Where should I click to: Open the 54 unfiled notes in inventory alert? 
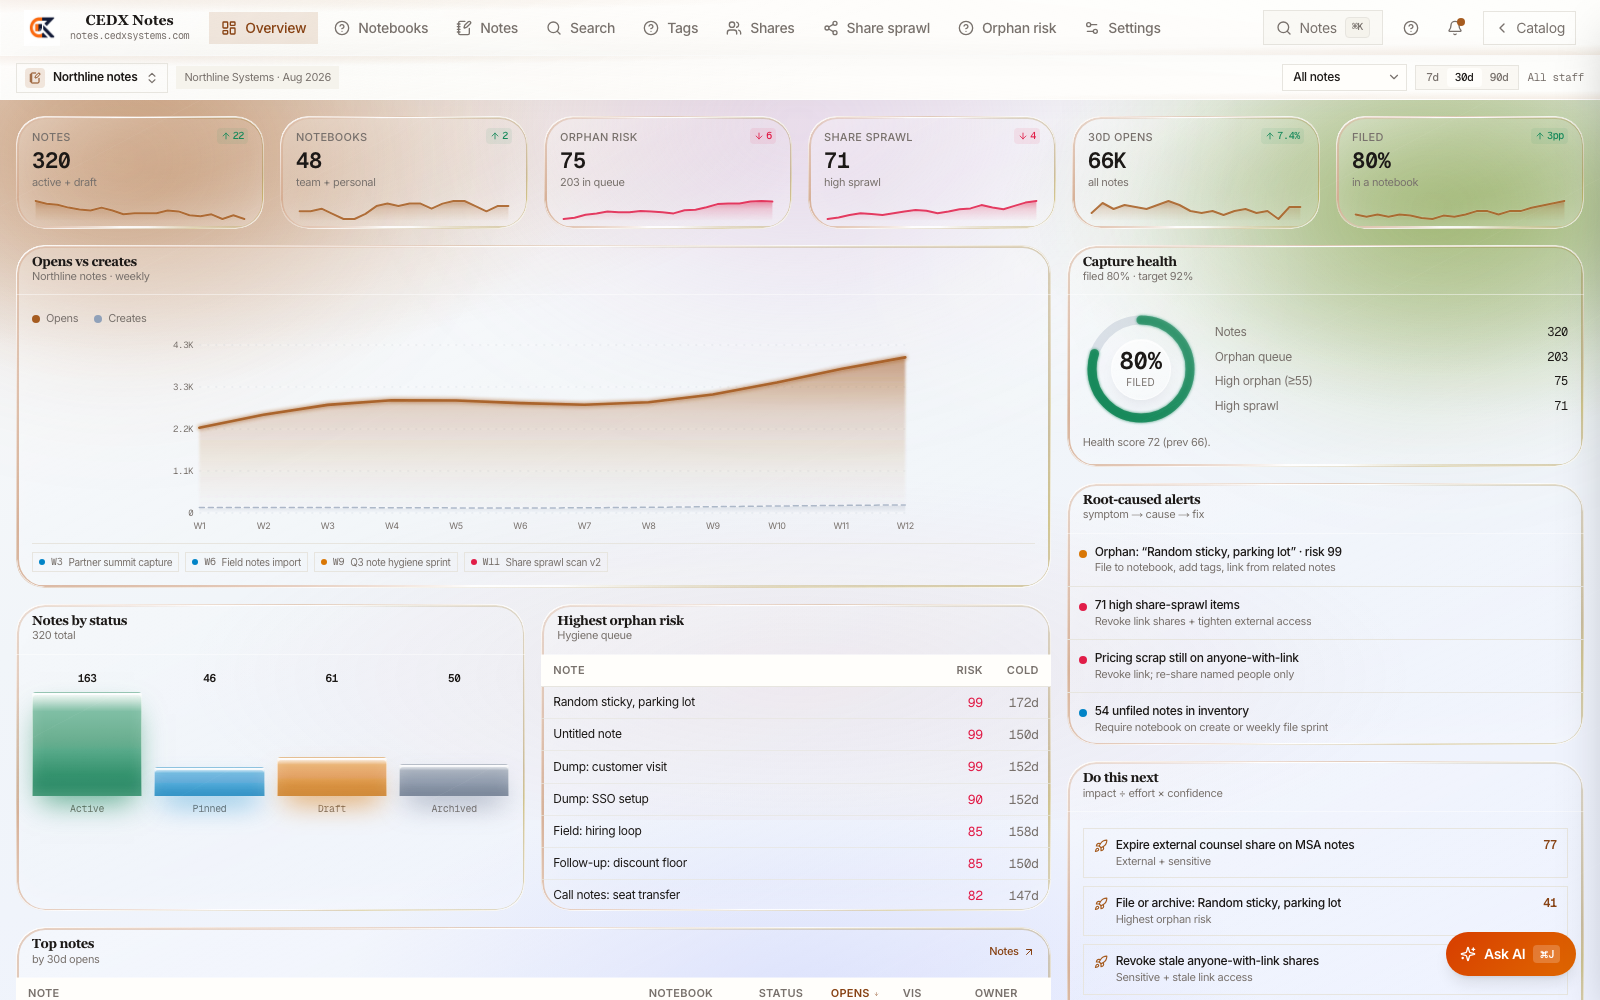pyautogui.click(x=1325, y=719)
